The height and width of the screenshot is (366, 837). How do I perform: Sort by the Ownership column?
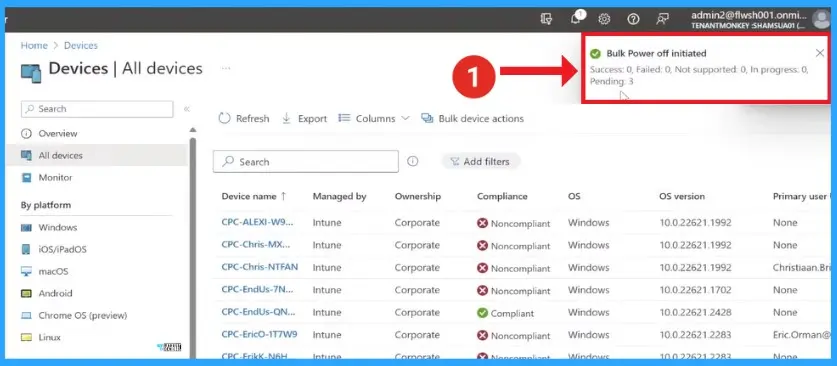(418, 196)
